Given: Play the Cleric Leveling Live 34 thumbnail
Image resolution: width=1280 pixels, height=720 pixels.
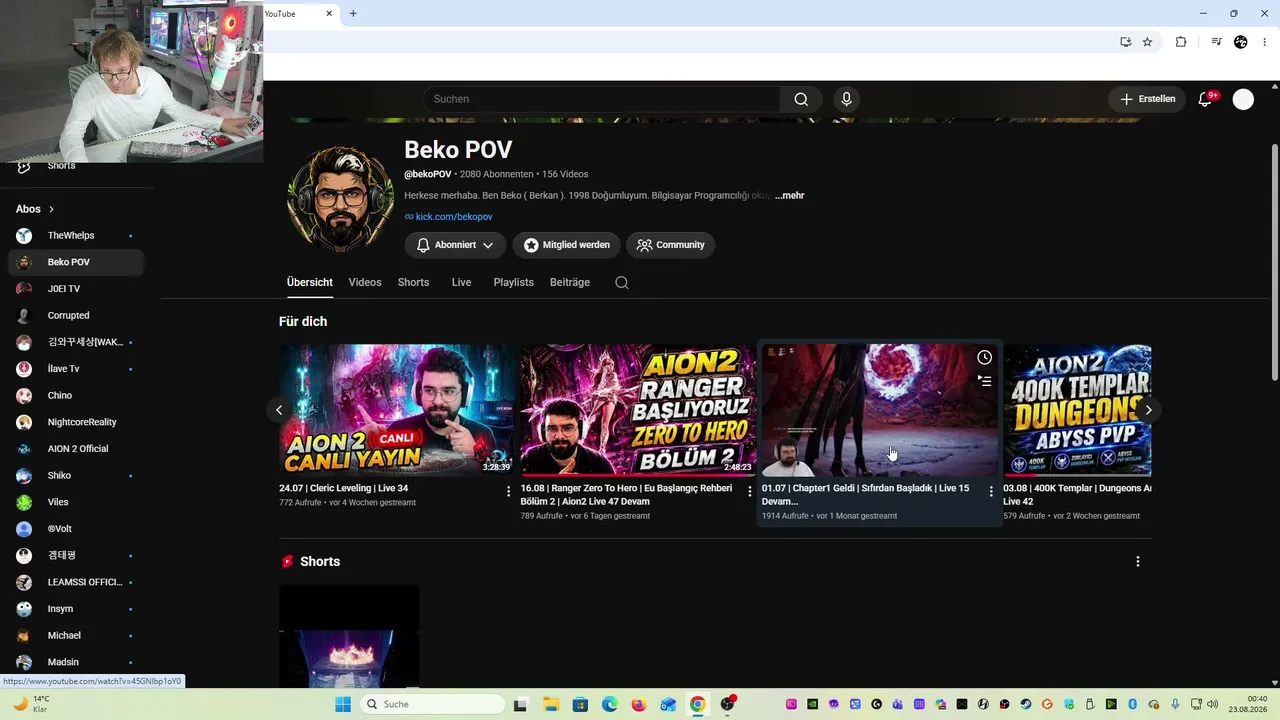Looking at the screenshot, I should pyautogui.click(x=397, y=410).
